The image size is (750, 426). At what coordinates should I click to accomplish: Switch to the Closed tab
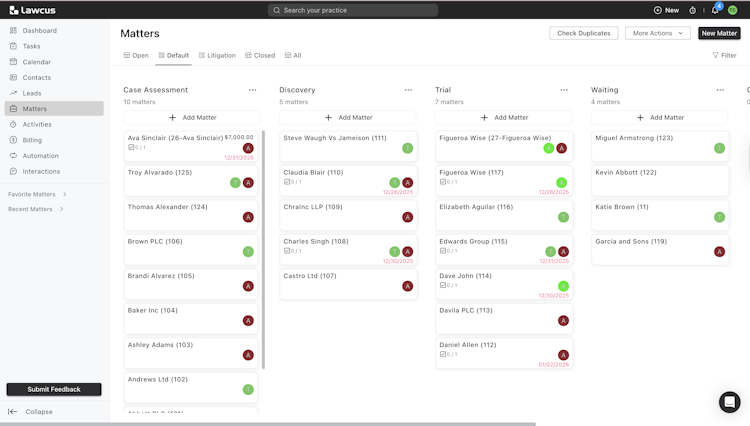[x=260, y=56]
